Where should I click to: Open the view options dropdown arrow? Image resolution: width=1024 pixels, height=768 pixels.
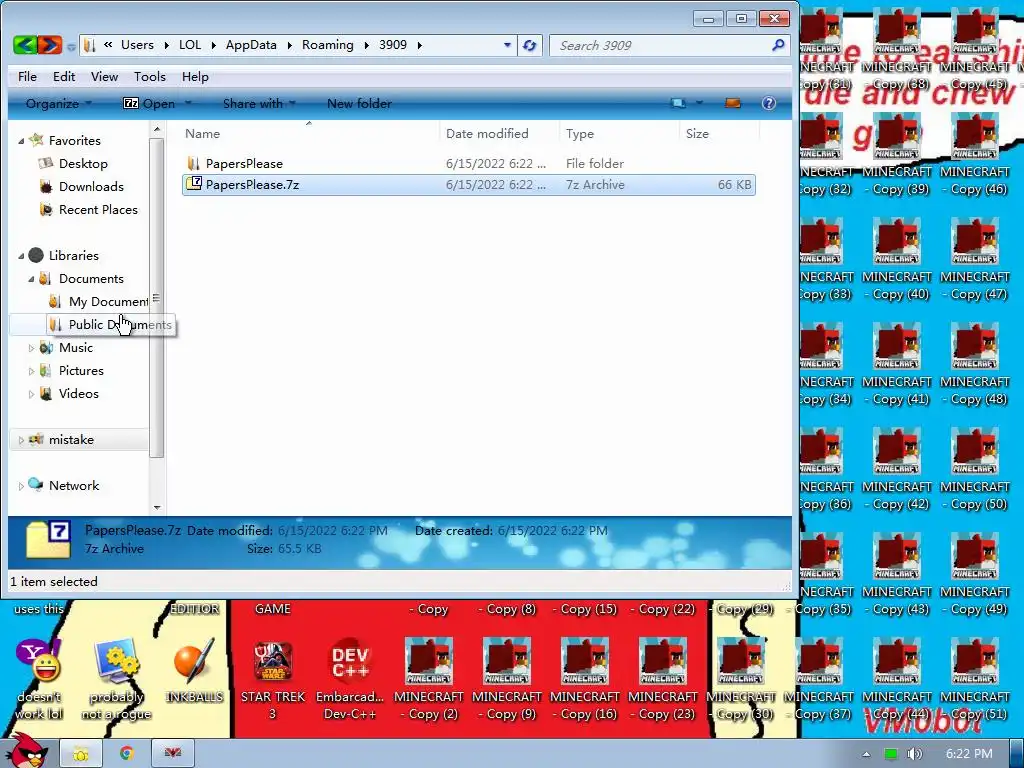click(x=699, y=103)
